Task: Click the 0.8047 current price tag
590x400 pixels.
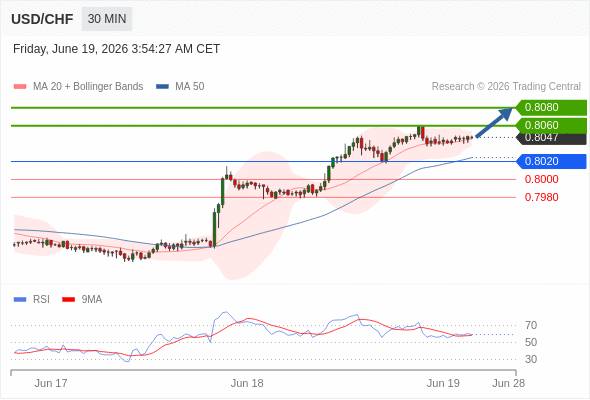Action: point(551,138)
